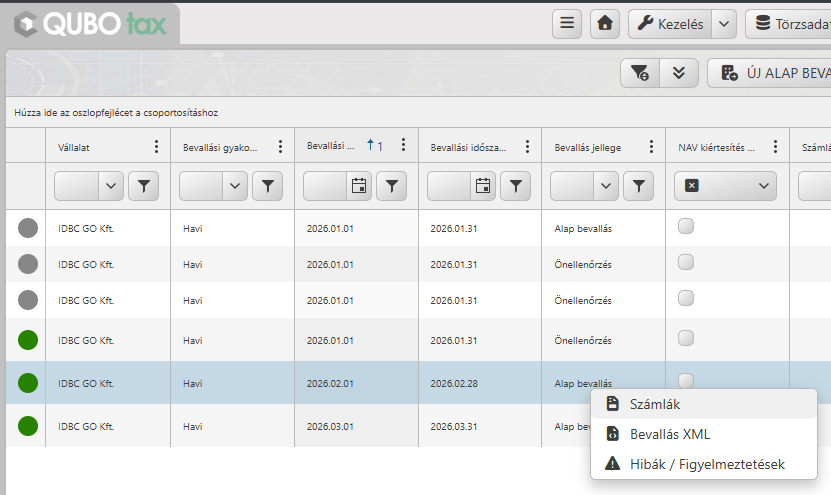
Task: Go to the home page icon
Action: pyautogui.click(x=605, y=24)
